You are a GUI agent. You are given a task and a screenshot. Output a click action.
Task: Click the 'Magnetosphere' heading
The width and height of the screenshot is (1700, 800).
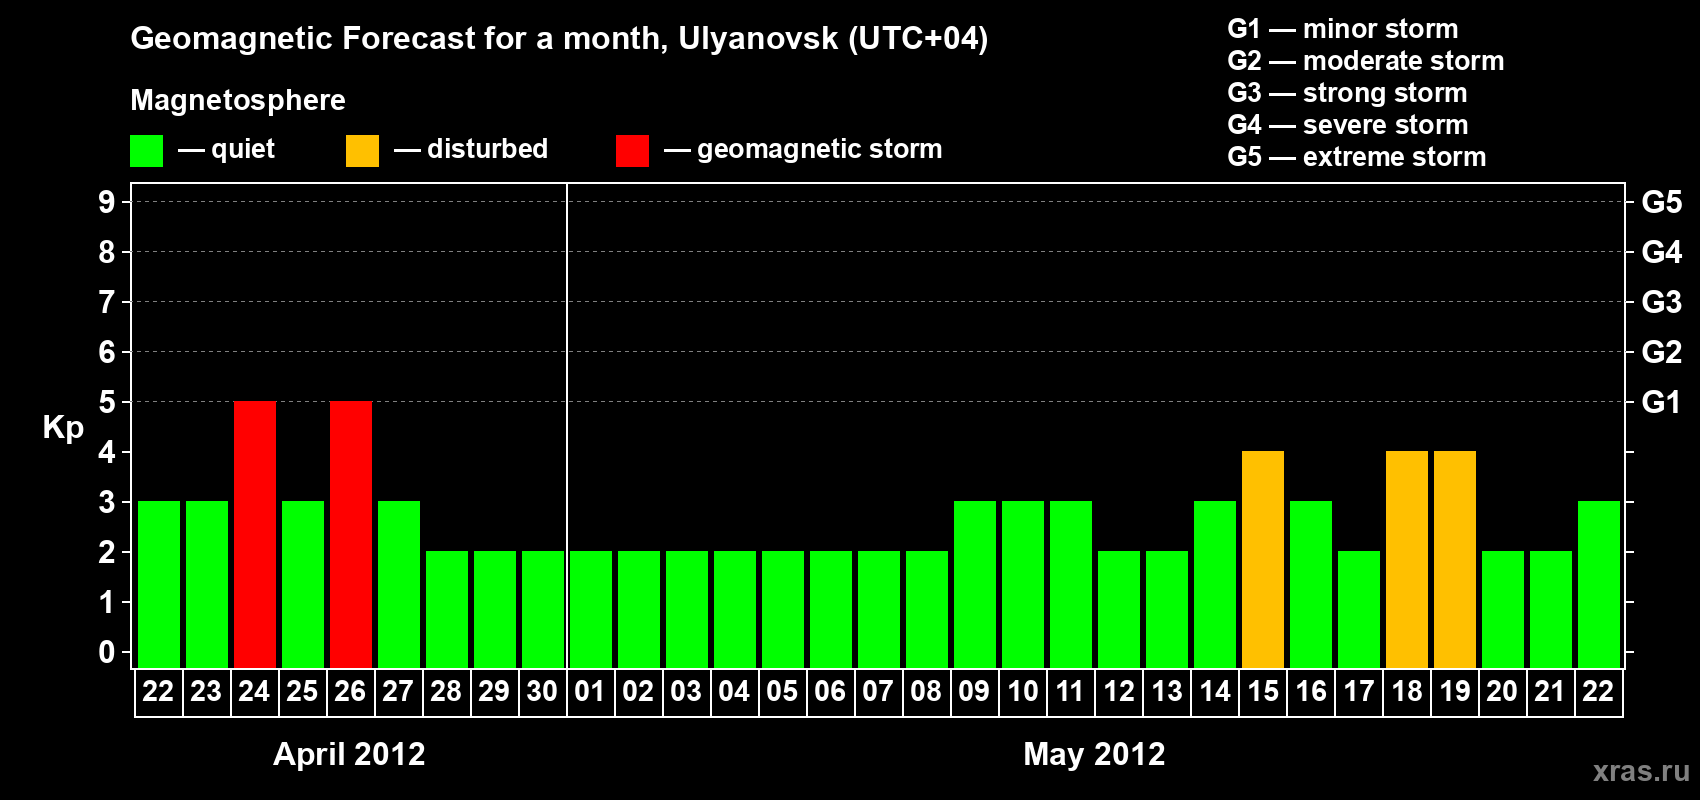tap(238, 100)
